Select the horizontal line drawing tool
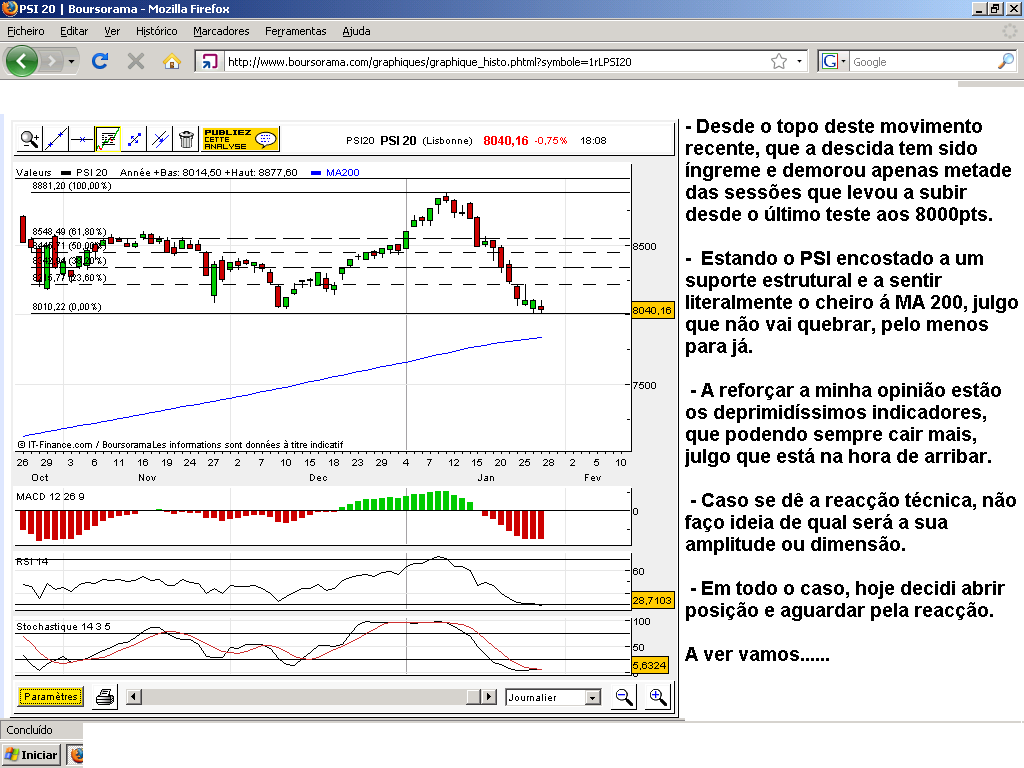This screenshot has width=1024, height=768. 82,139
